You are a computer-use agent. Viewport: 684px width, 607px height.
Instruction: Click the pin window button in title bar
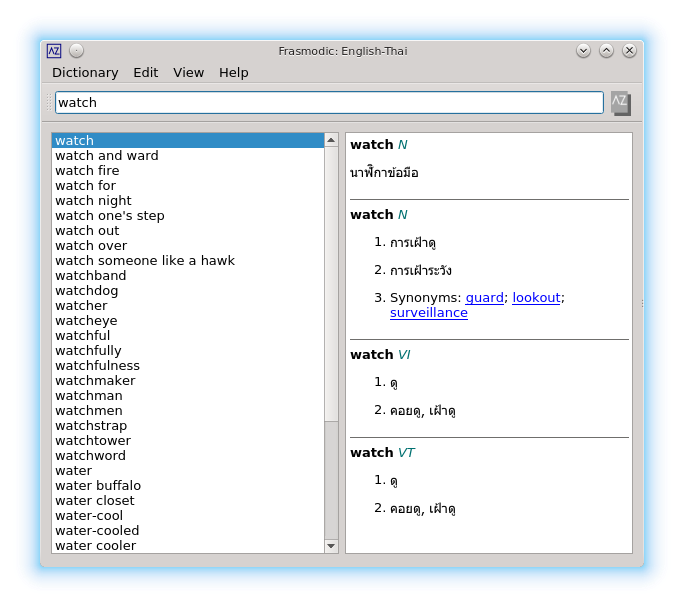77,51
